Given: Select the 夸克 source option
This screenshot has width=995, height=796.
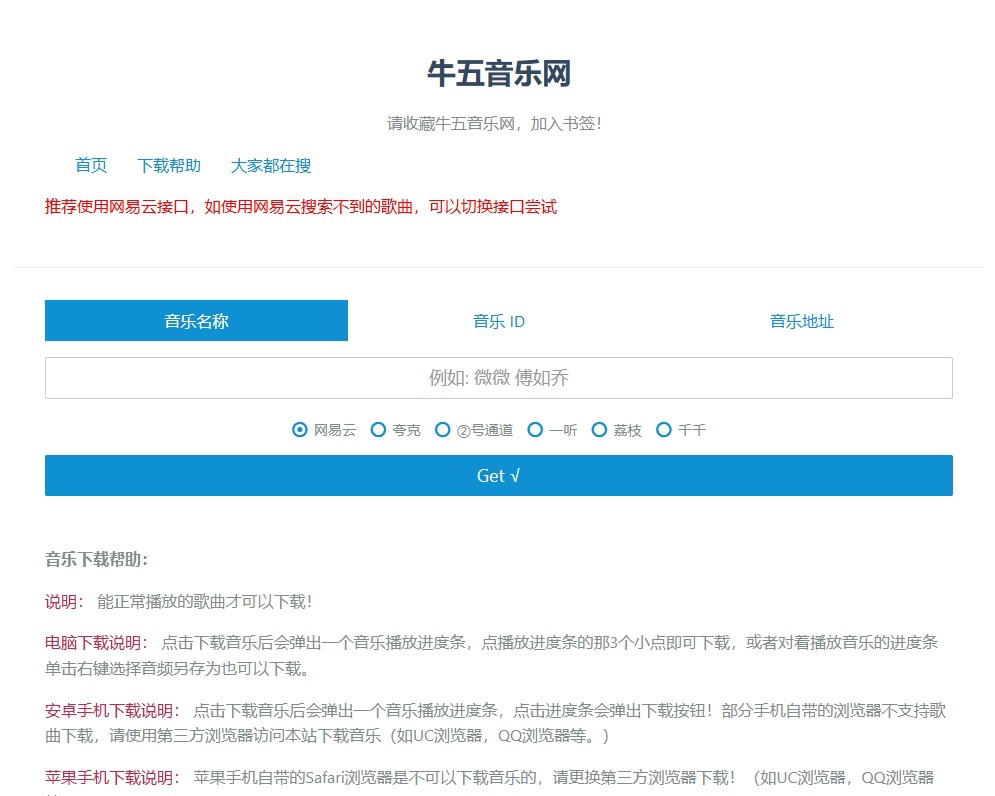Looking at the screenshot, I should [379, 429].
